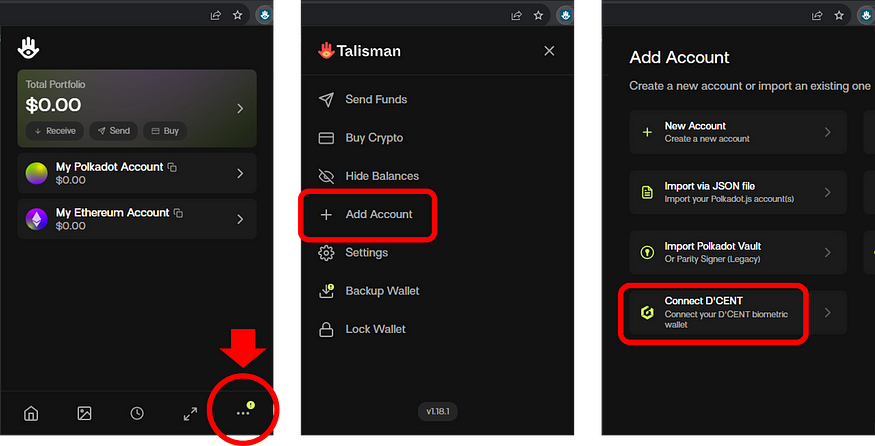Click the gear Settings icon
This screenshot has height=446, width=875.
tap(326, 253)
